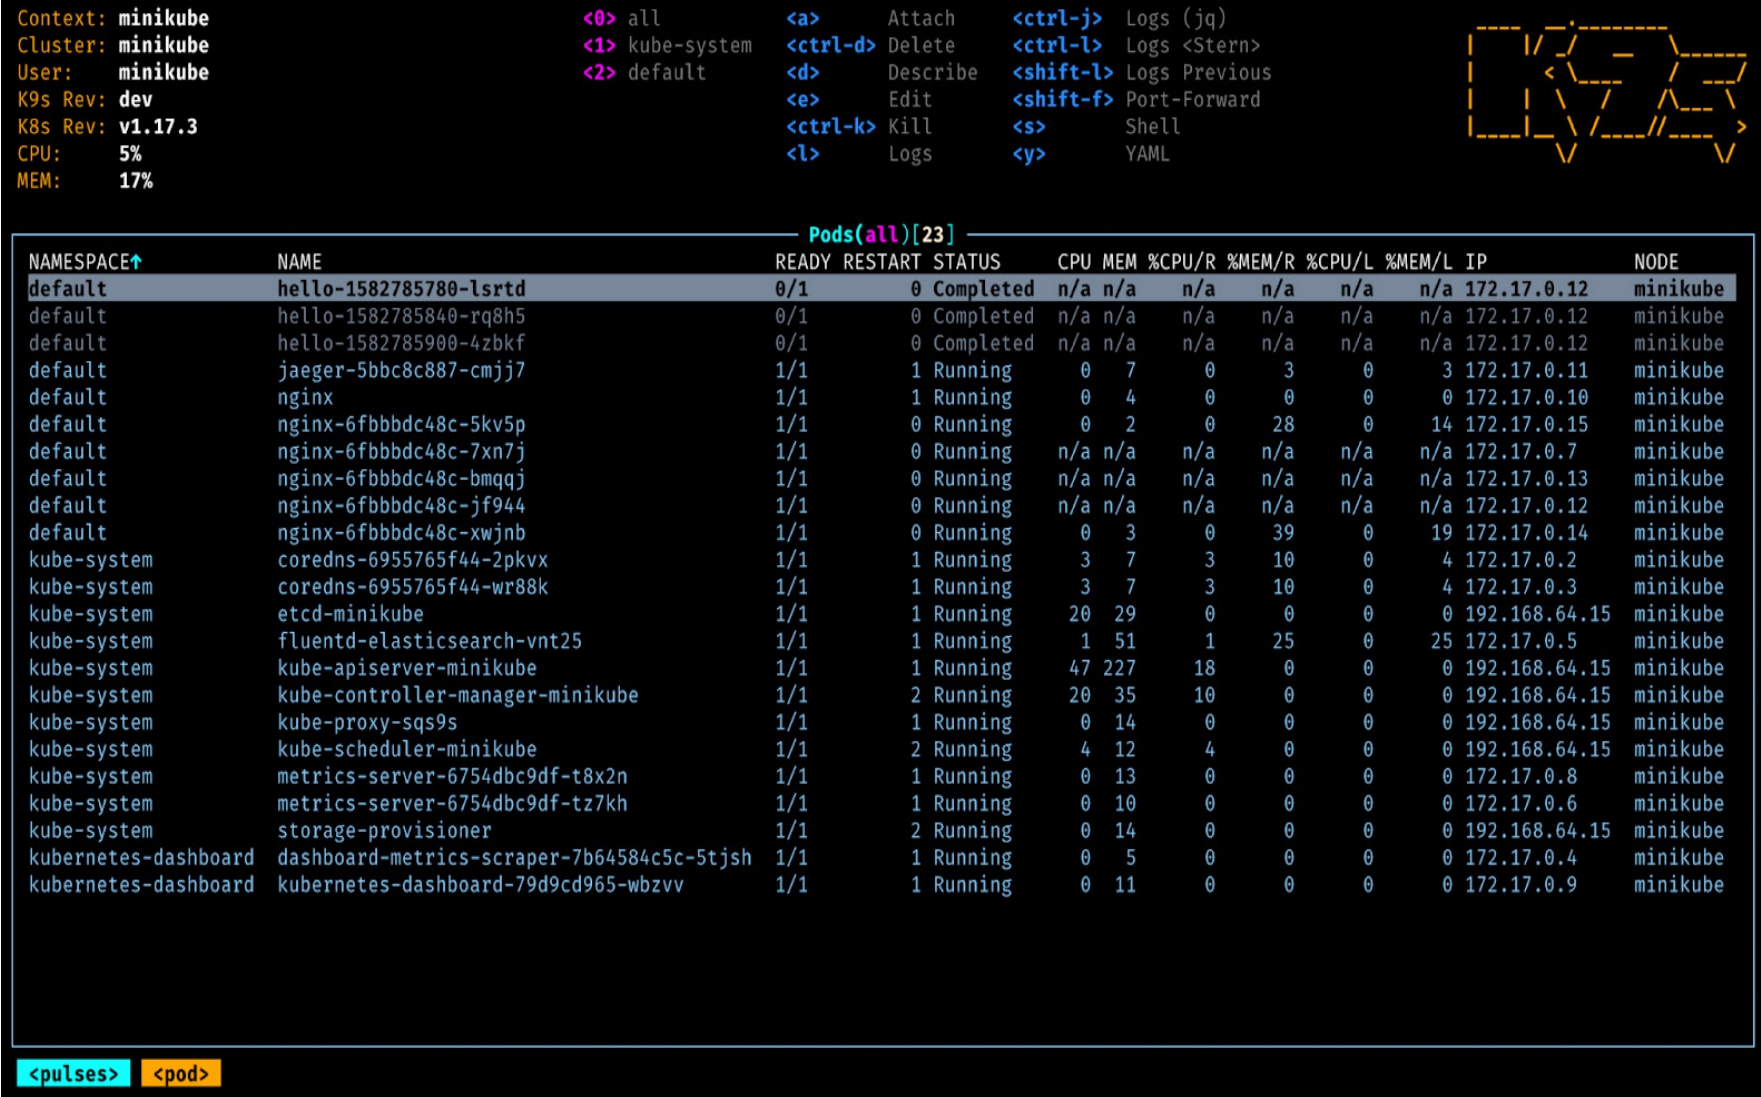Select the etcd-minikube pod row
Viewport: 1761px width, 1097px height.
[x=882, y=614]
